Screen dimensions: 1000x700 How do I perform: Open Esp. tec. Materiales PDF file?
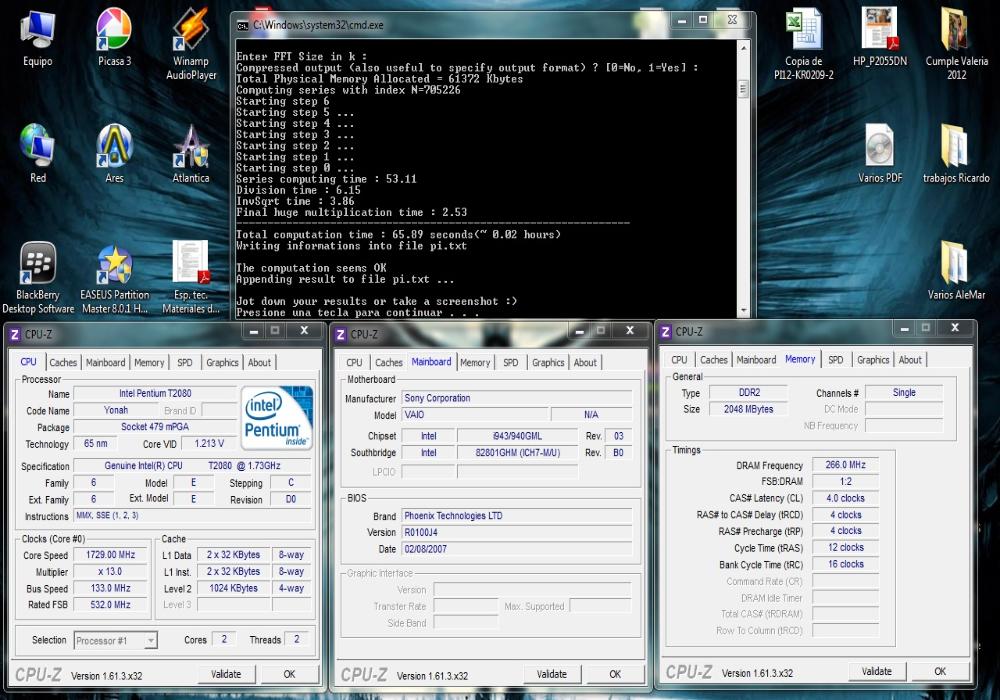pos(191,277)
